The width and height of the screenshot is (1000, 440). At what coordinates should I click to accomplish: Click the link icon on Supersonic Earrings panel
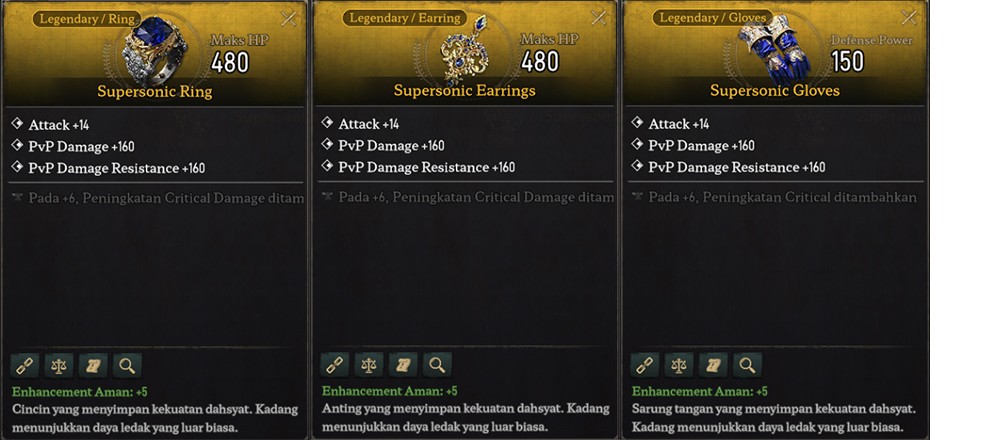(x=335, y=365)
